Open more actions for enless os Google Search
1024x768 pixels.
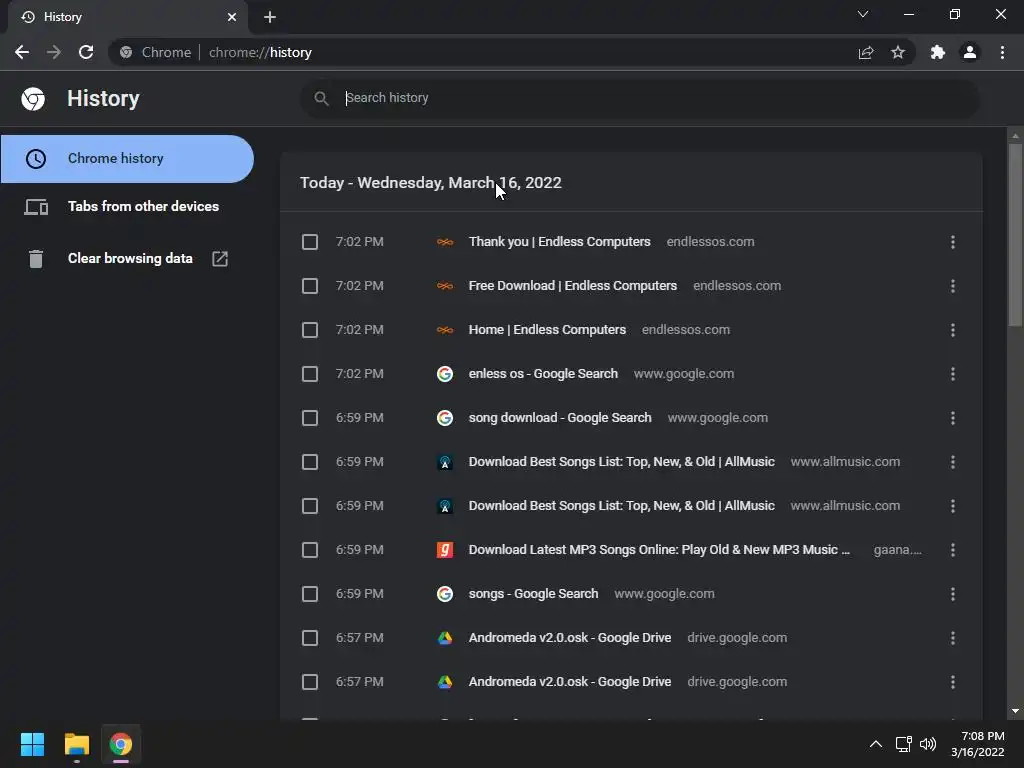[953, 374]
